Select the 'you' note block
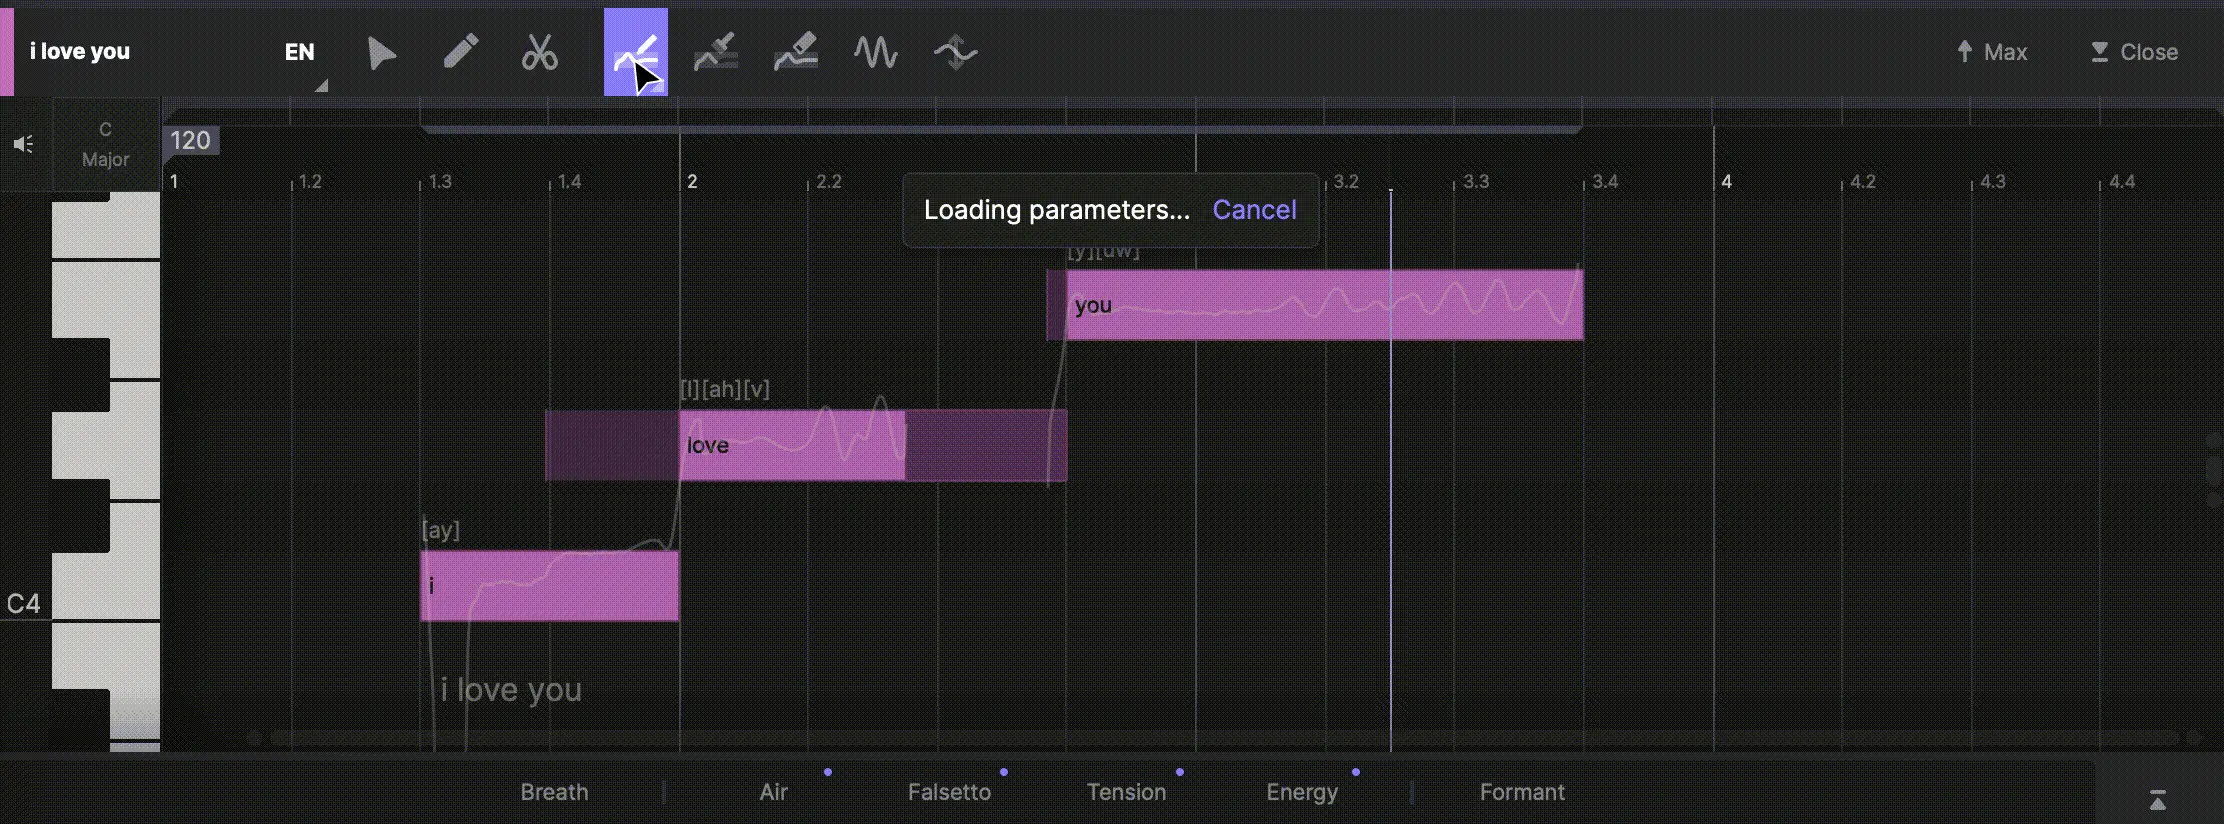Image resolution: width=2224 pixels, height=824 pixels. (x=1315, y=305)
